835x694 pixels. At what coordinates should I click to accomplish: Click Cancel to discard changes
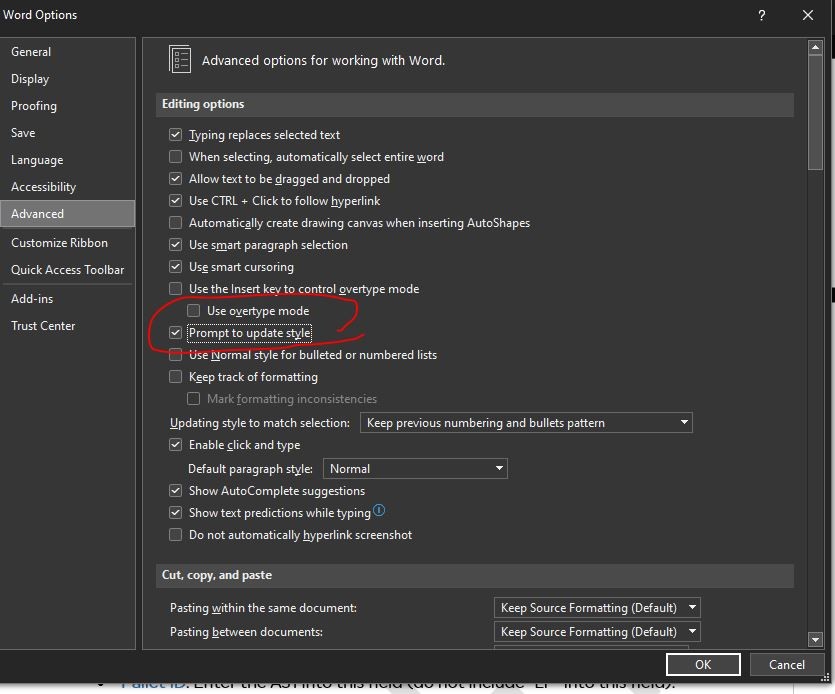coord(787,664)
